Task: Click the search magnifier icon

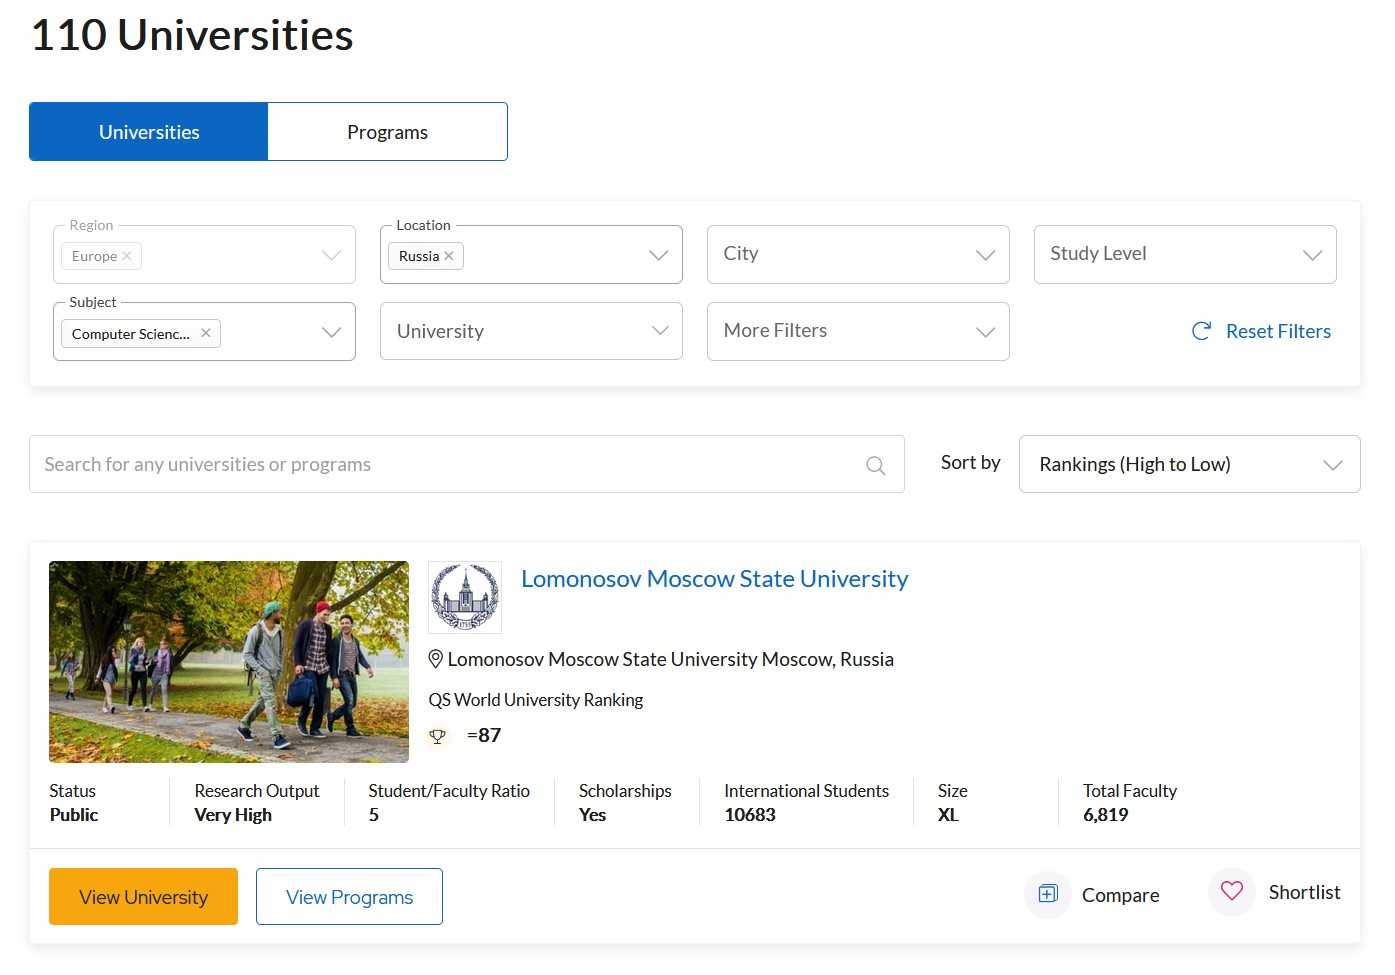Action: click(875, 465)
